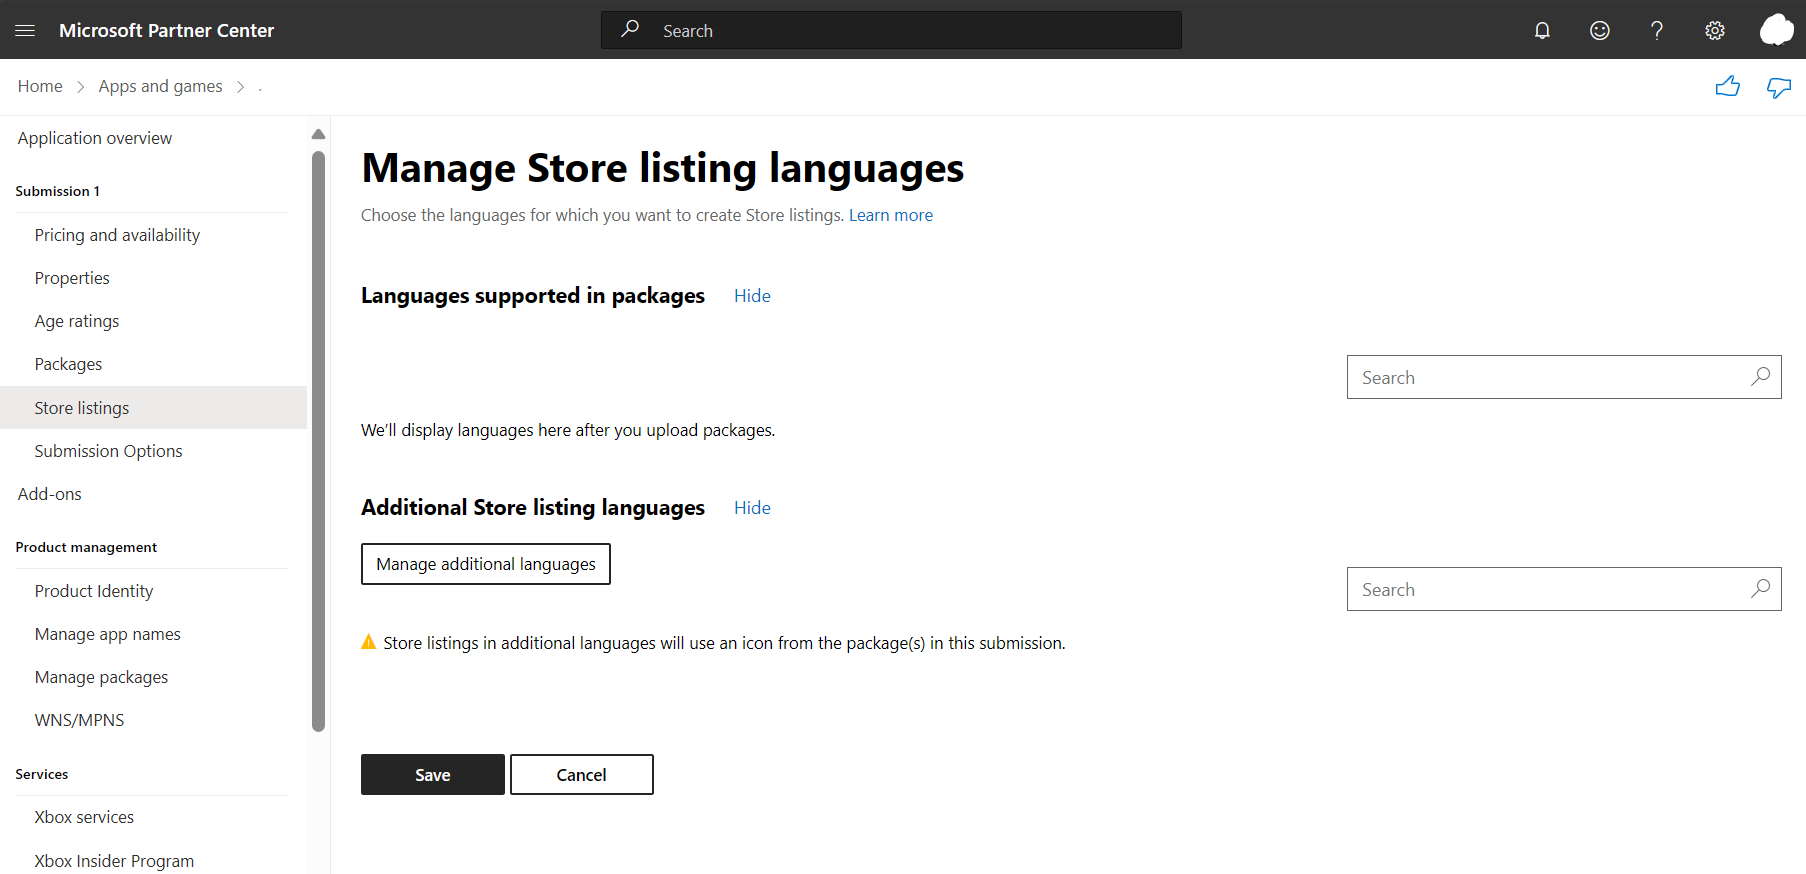Open Add-ons in sidebar
The image size is (1806, 874).
click(50, 494)
